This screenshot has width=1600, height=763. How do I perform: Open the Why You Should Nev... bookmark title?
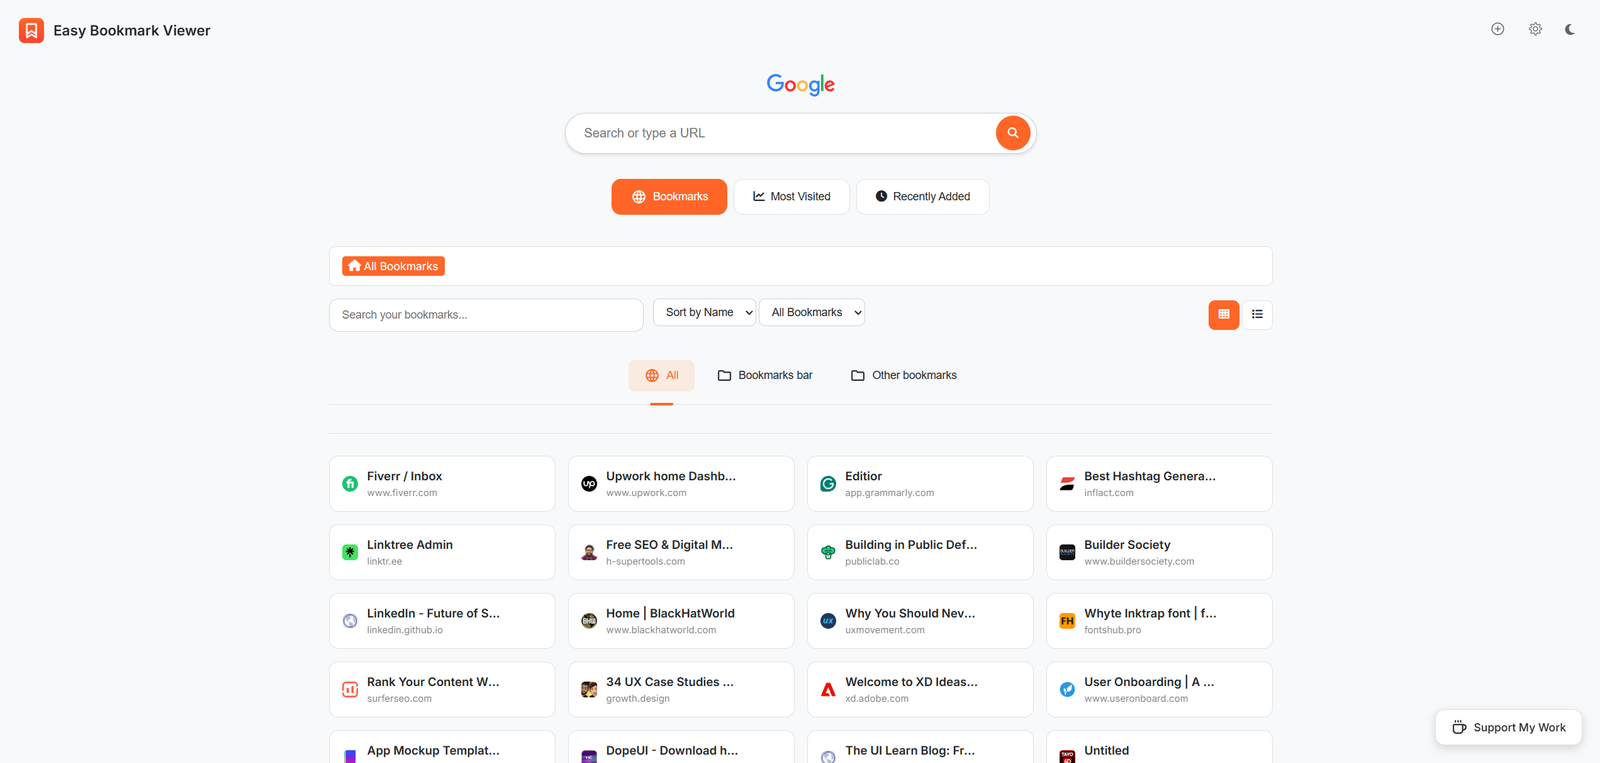coord(910,613)
